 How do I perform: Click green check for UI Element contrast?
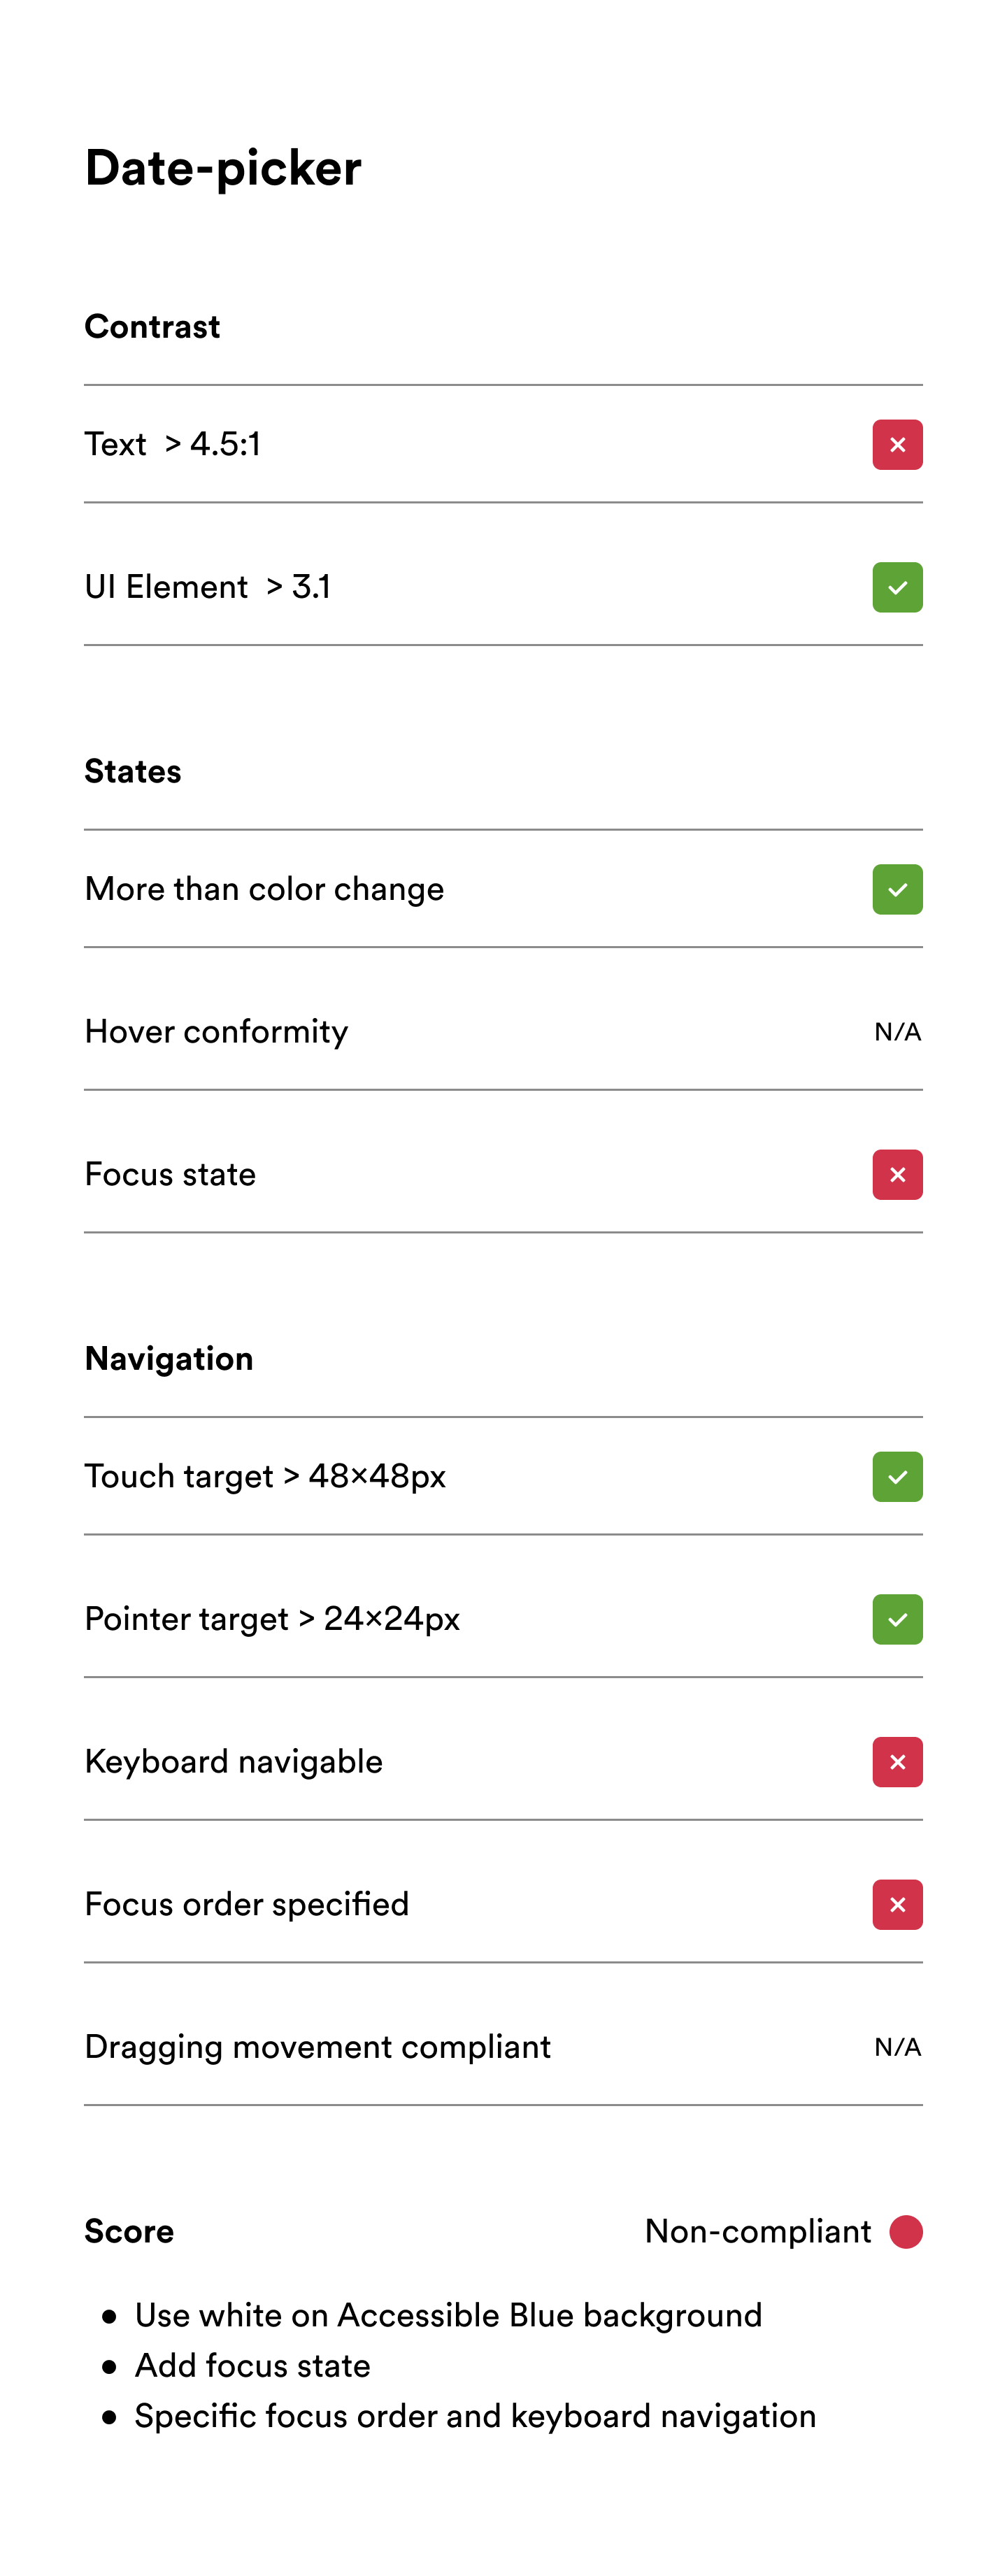(897, 587)
